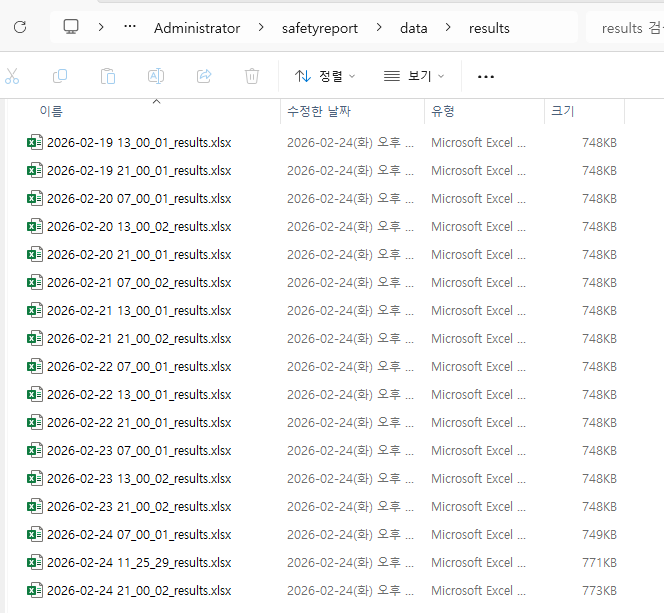
Task: Expand chevron after Administrator breadcrumb
Action: point(261,28)
